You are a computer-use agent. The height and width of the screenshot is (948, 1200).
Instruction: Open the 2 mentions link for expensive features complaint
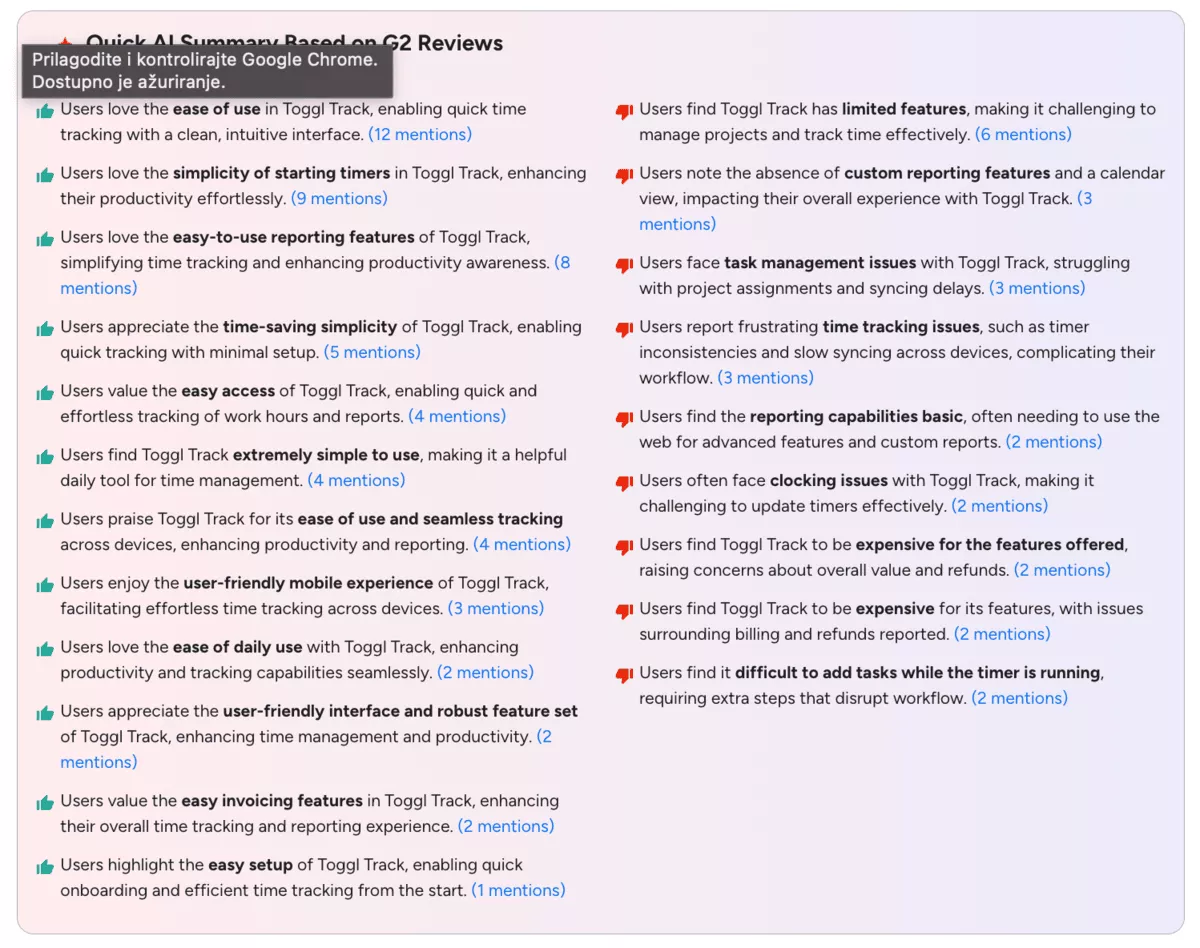coord(1062,570)
